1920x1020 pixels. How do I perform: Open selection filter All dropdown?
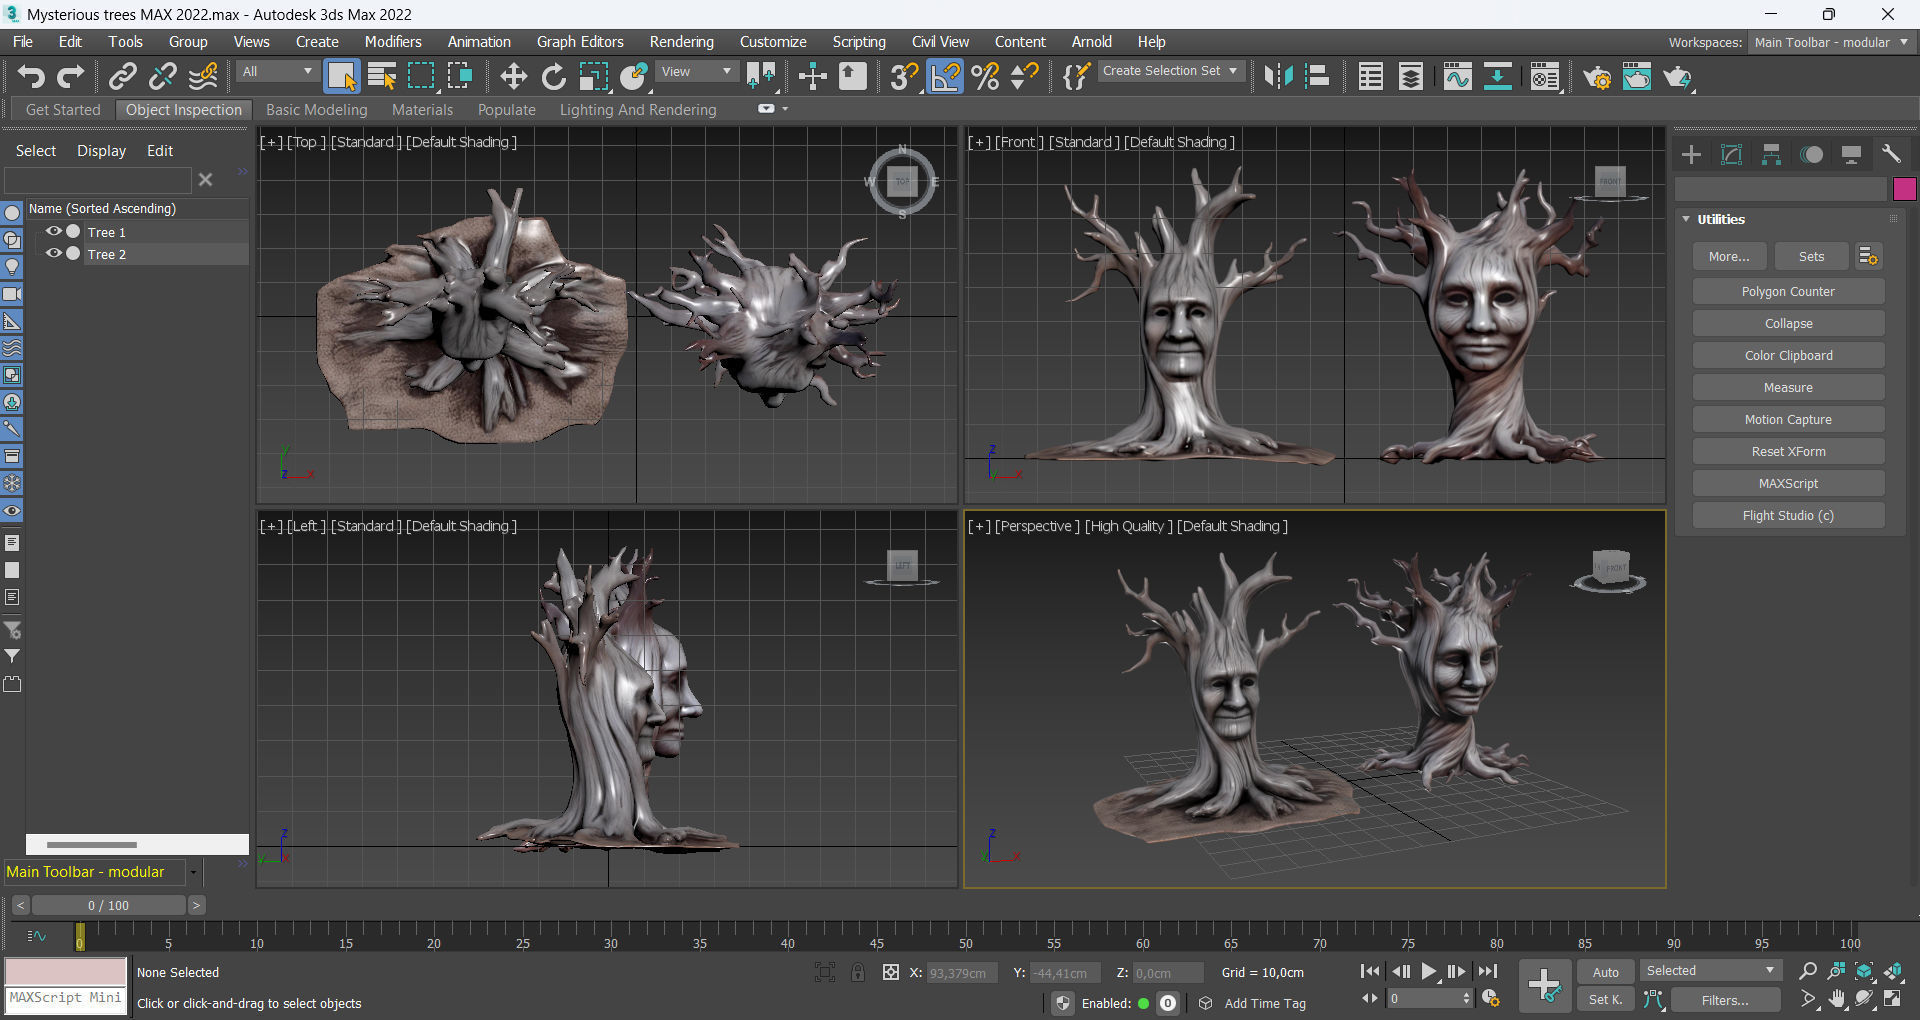[277, 72]
